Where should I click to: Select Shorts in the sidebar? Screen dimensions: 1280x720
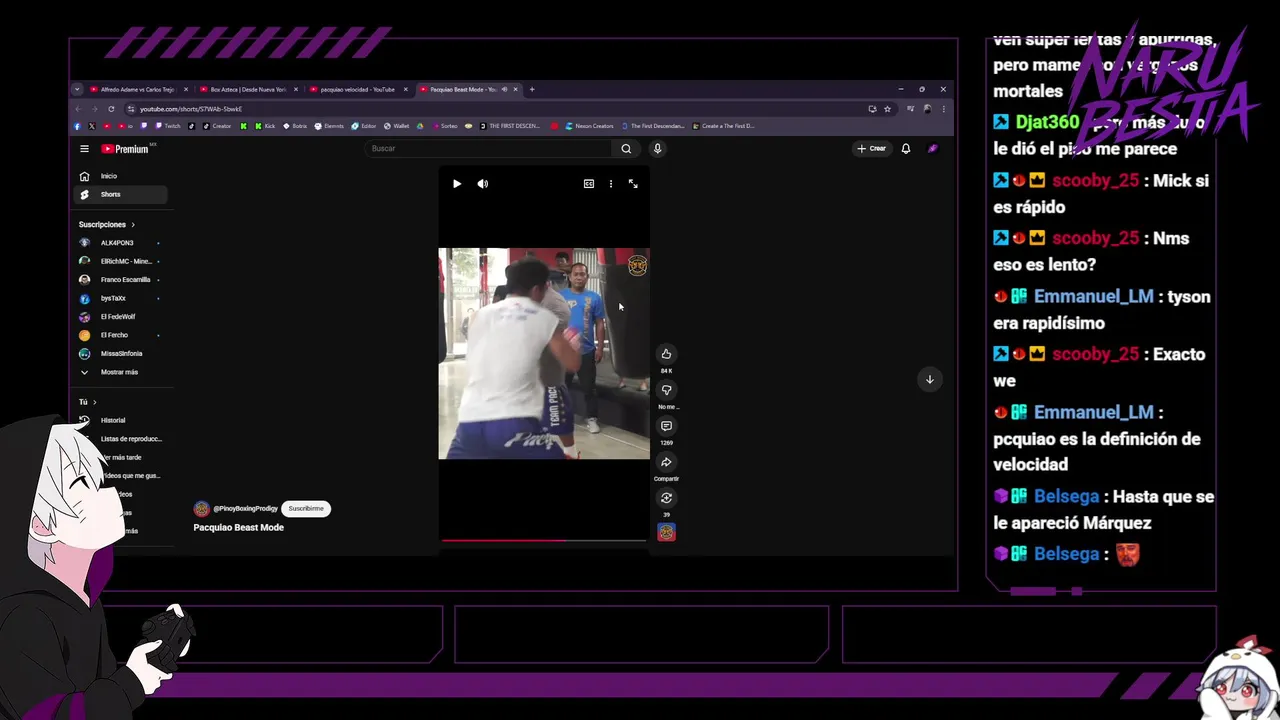tap(120, 194)
